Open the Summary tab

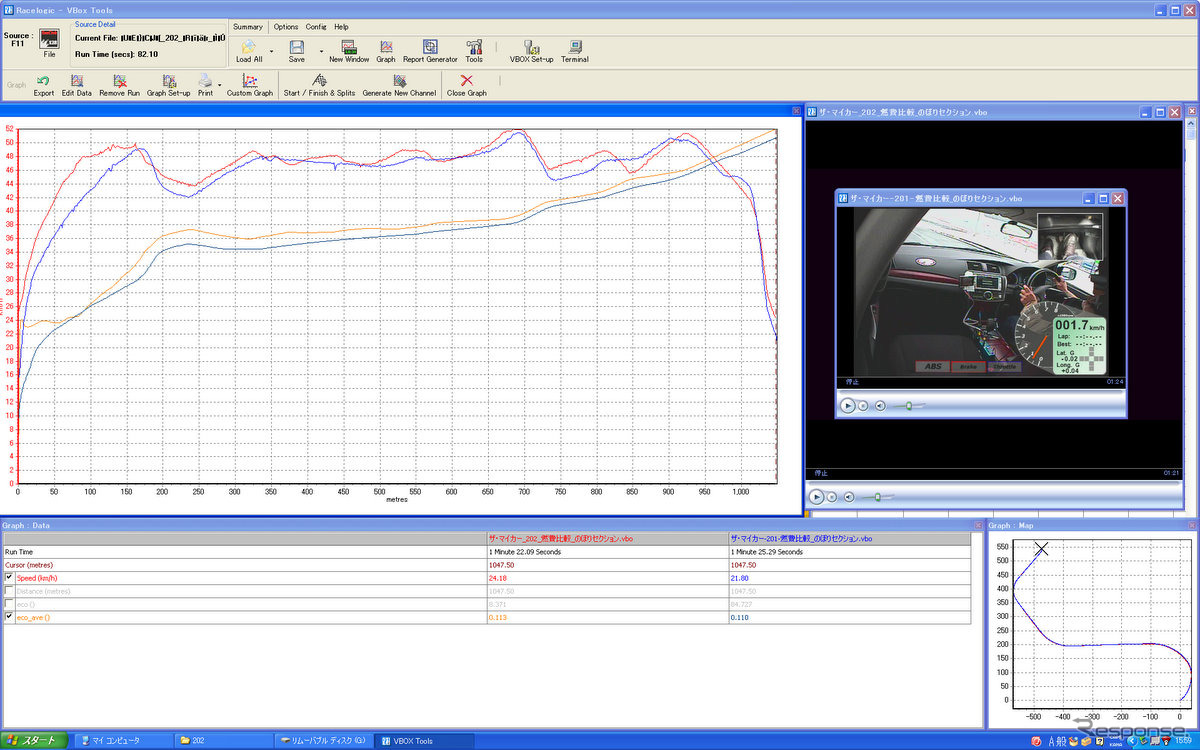[x=248, y=27]
